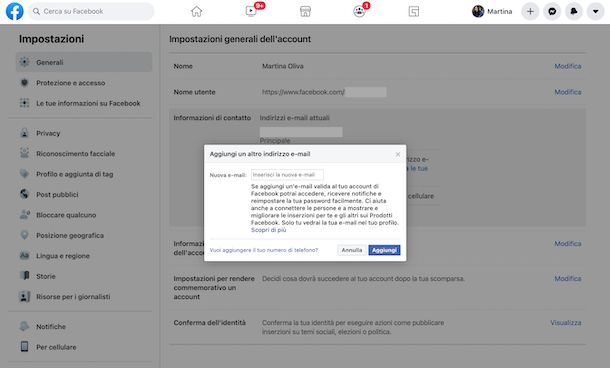Click the Post pubblici globe icon
Screen dimensions: 610x368
(x=24, y=194)
